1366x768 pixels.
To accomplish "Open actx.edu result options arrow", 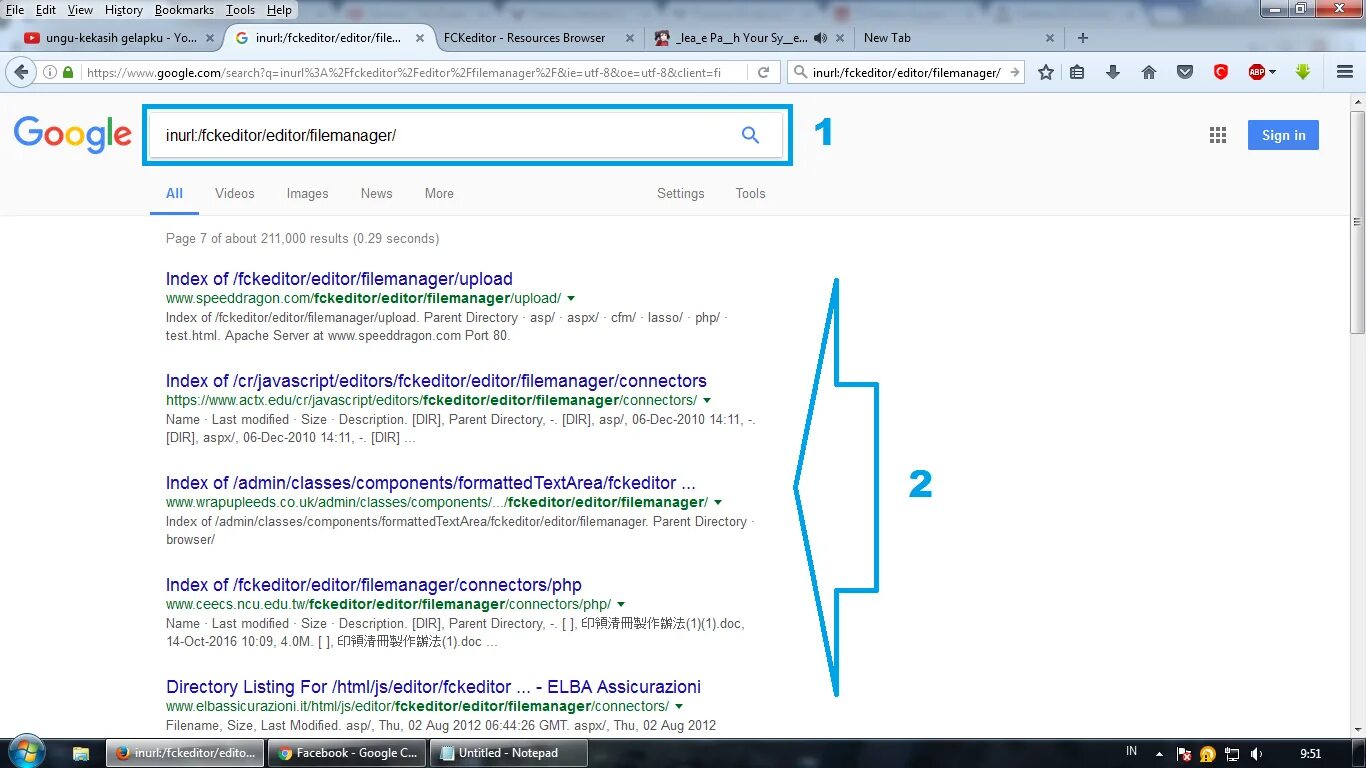I will 707,401.
